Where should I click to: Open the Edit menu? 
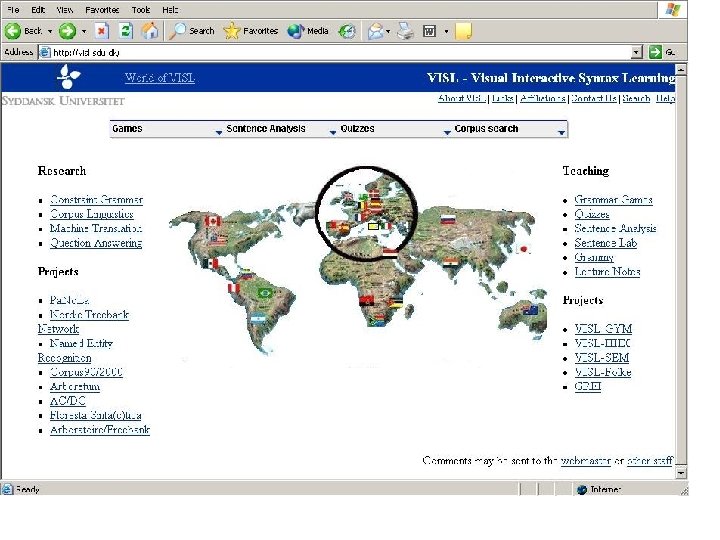click(38, 10)
